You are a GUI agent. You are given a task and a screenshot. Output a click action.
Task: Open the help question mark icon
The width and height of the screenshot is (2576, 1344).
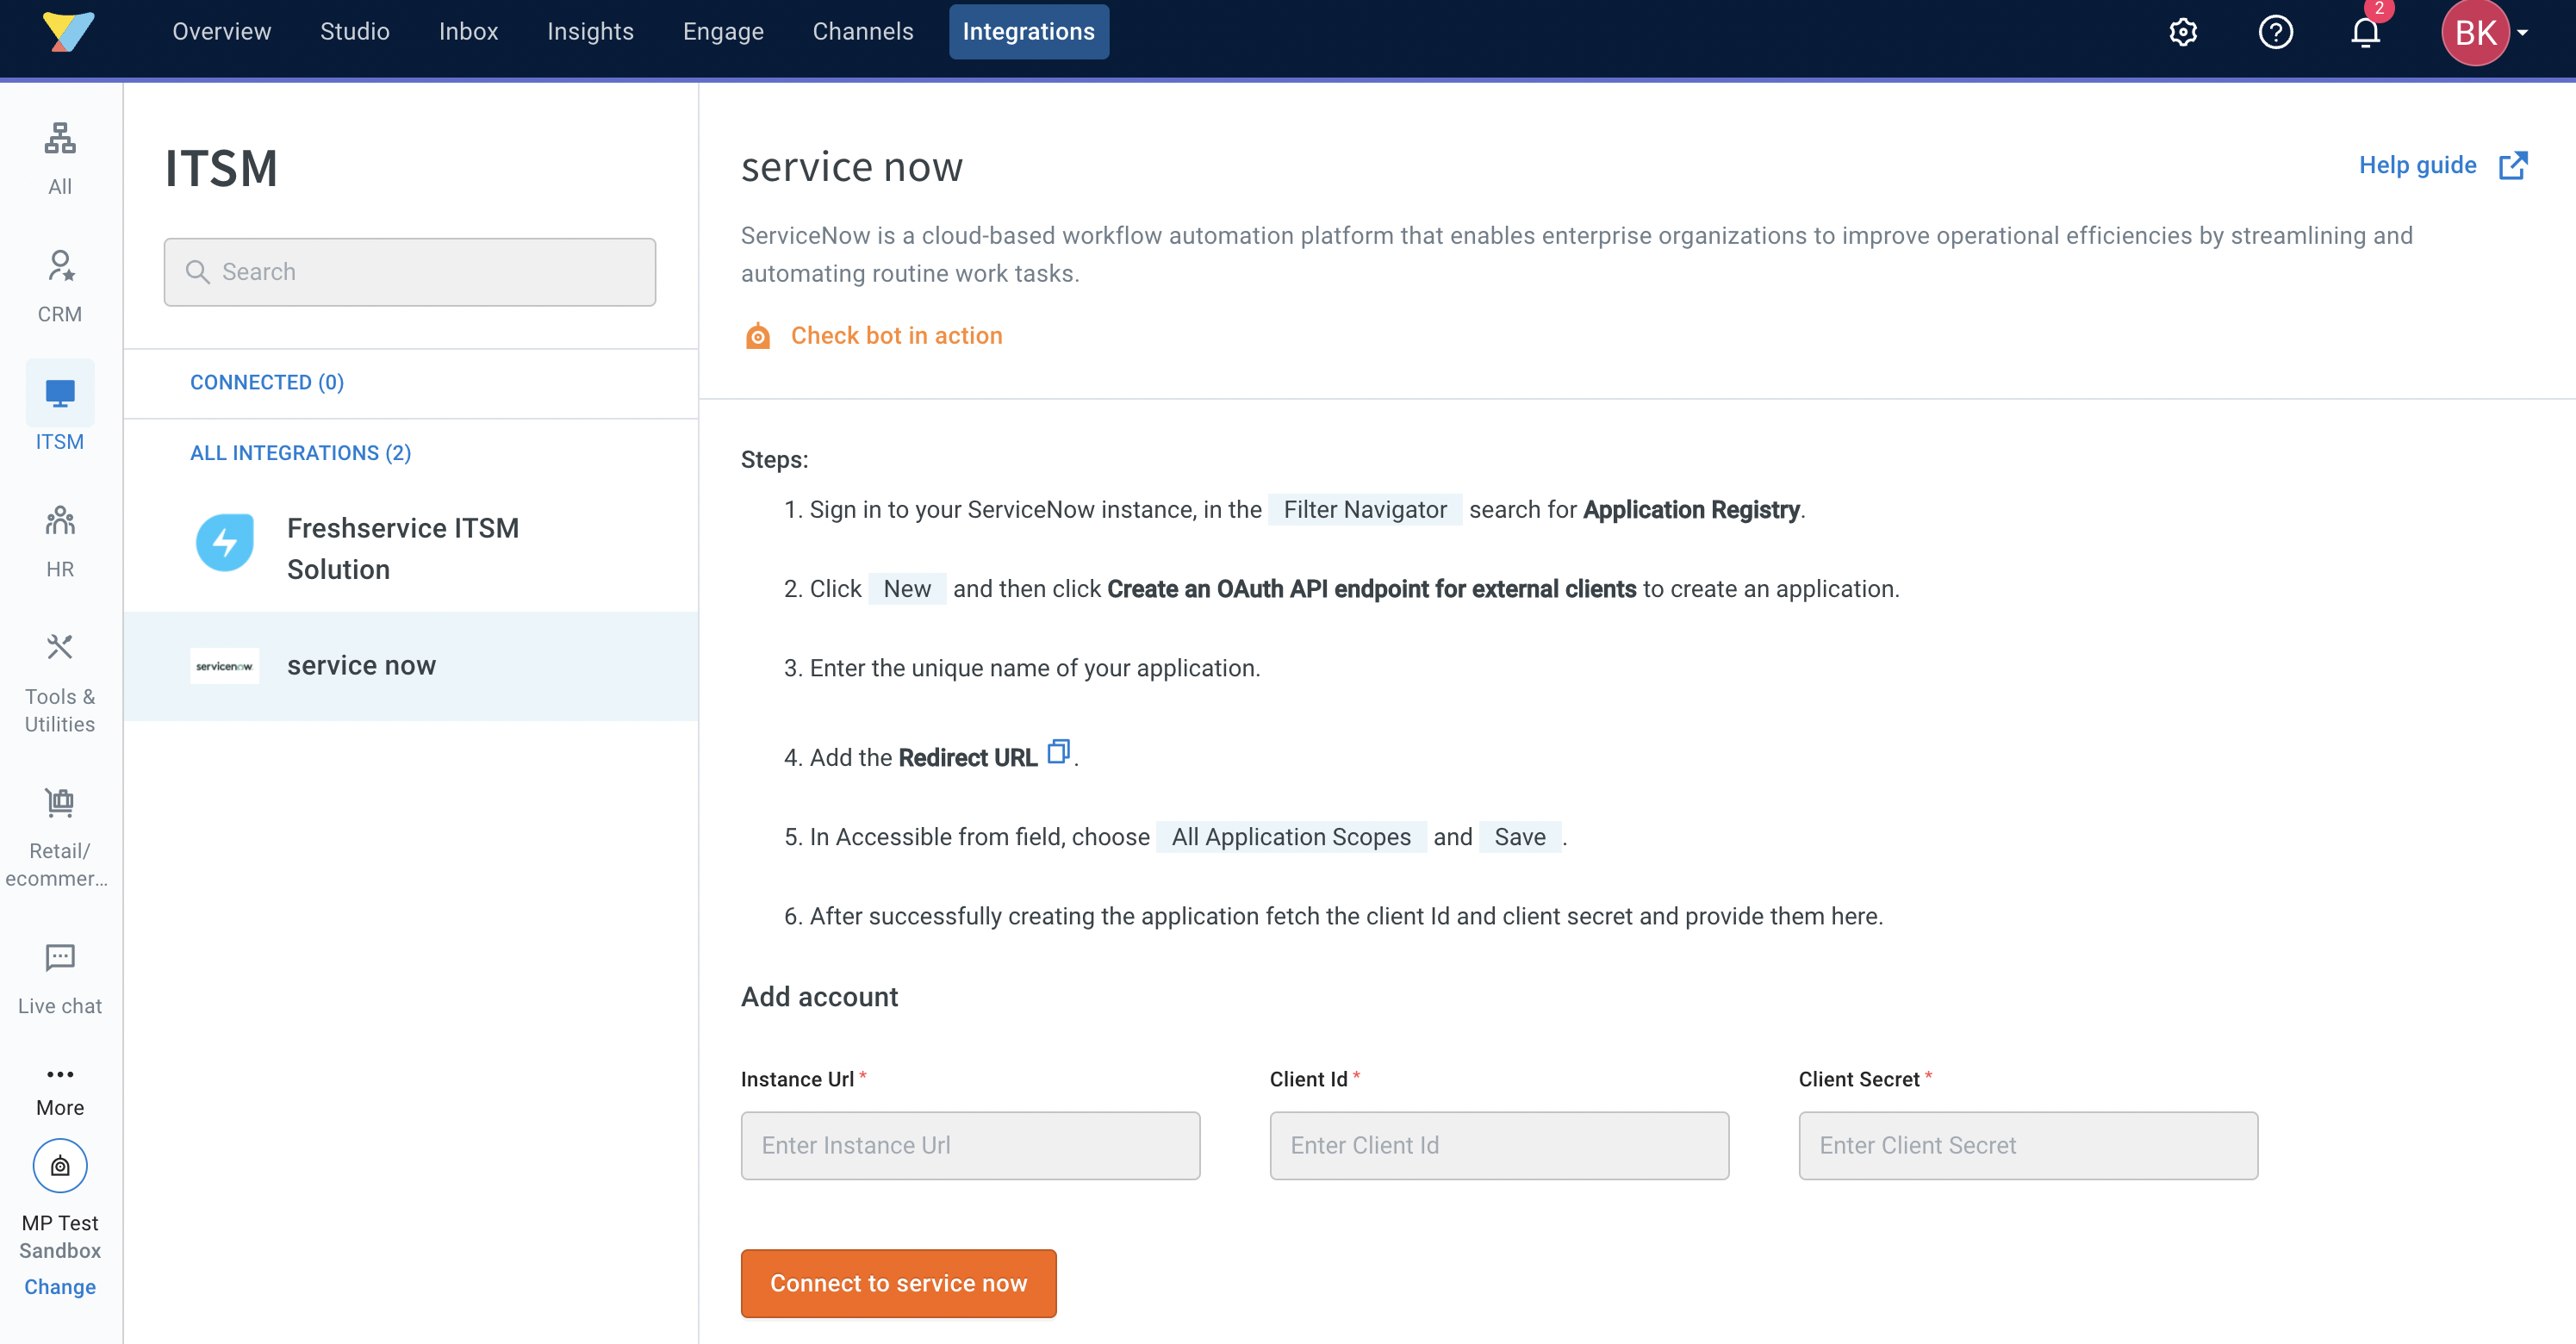2275,32
